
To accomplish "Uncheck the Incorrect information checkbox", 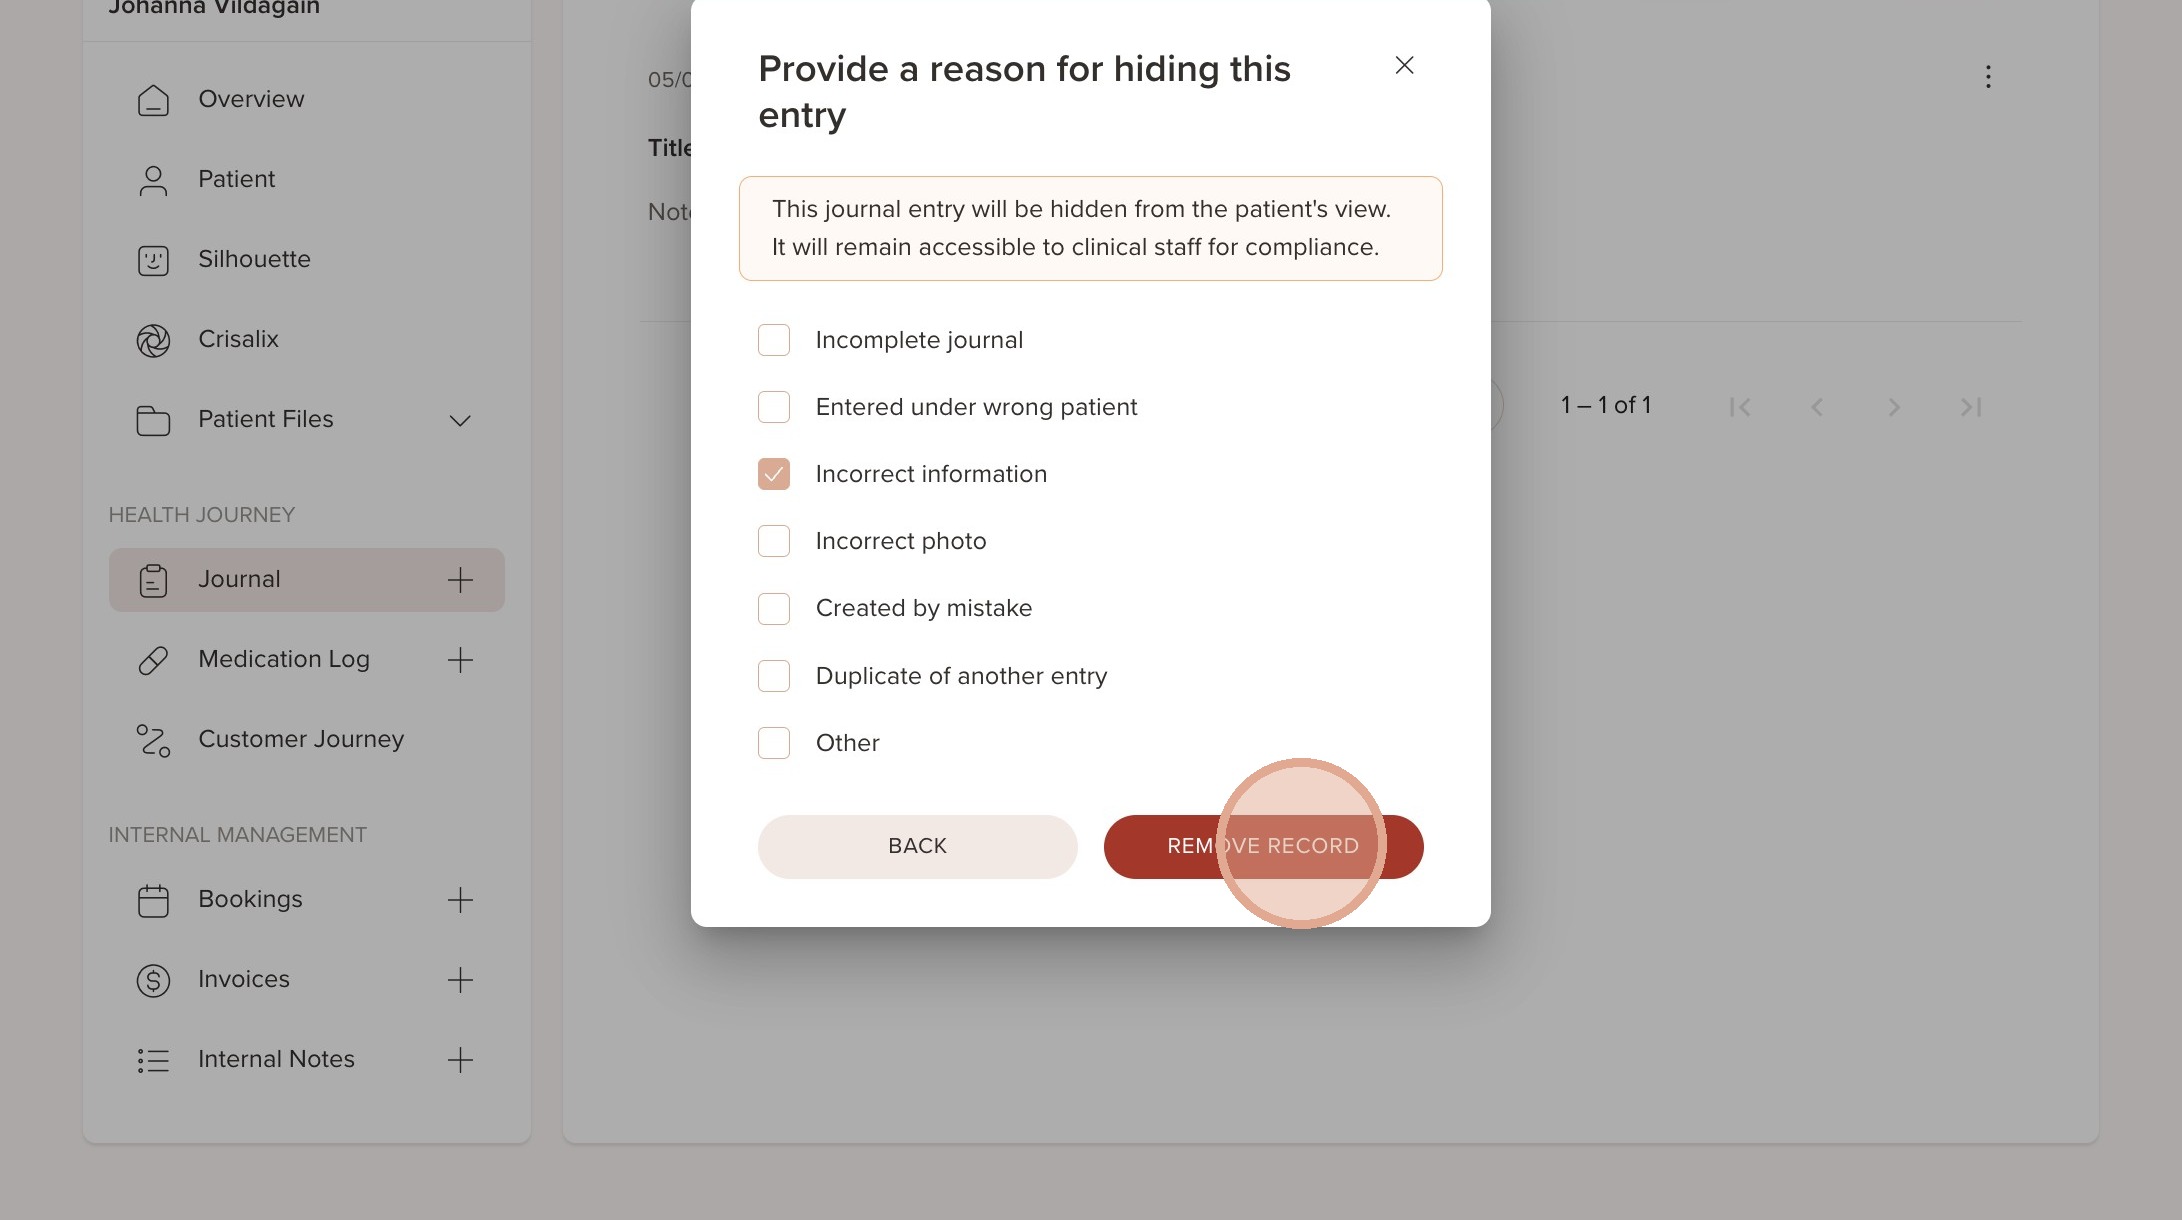I will click(774, 474).
